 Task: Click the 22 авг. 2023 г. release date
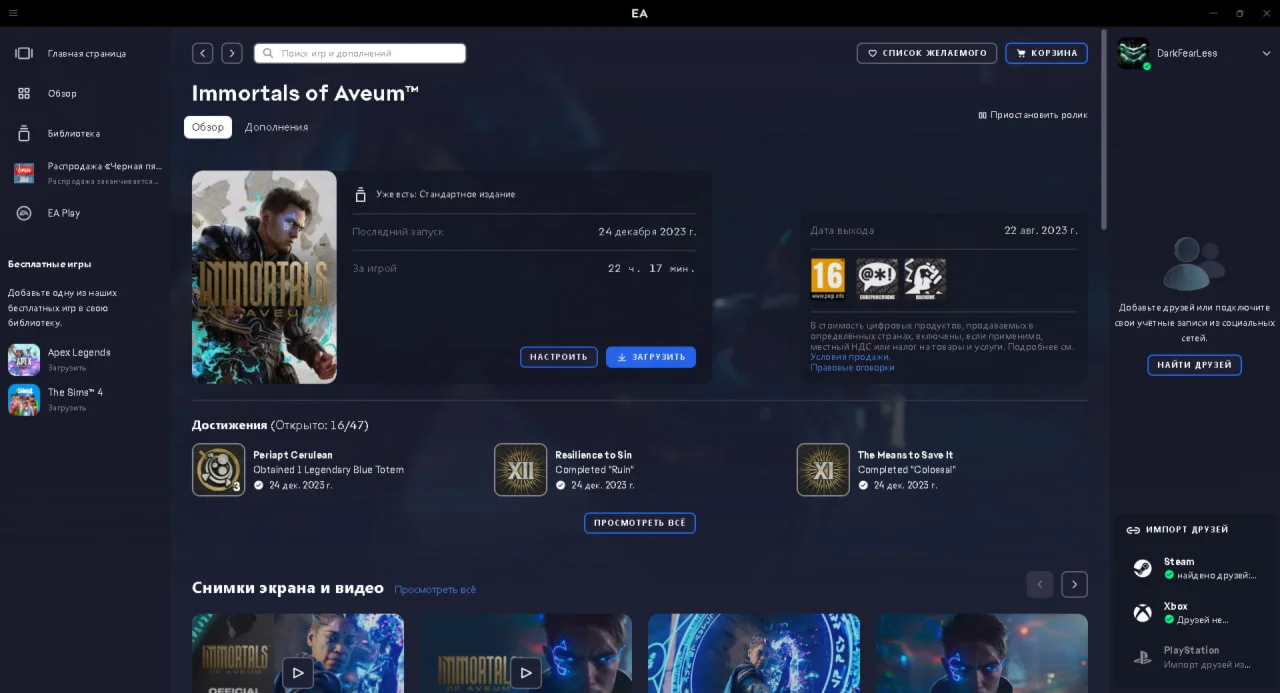click(x=1041, y=230)
